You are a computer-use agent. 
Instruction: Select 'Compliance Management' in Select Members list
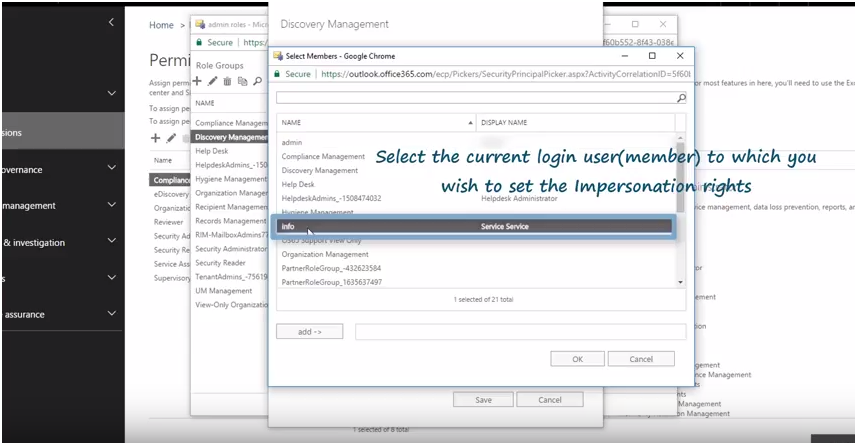tap(476, 157)
